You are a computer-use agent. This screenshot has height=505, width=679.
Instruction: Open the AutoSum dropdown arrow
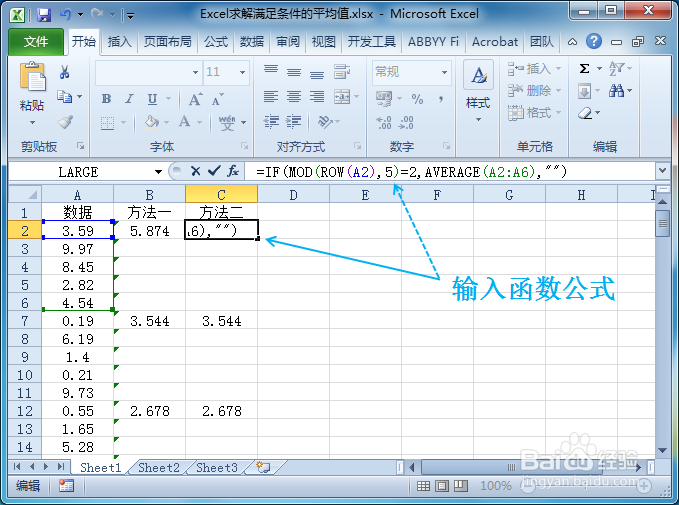tap(599, 68)
